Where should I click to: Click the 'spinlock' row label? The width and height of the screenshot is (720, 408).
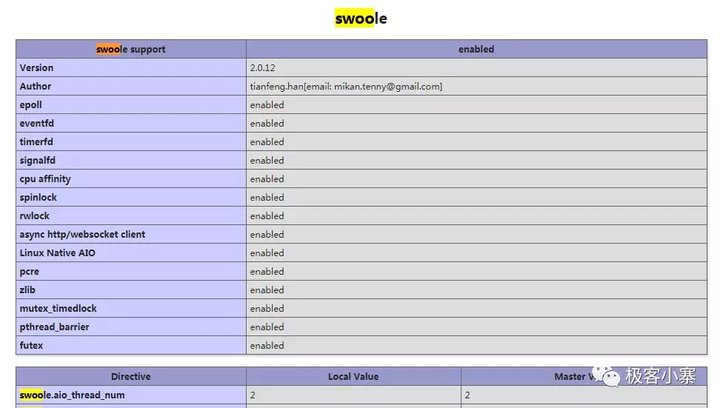point(38,197)
